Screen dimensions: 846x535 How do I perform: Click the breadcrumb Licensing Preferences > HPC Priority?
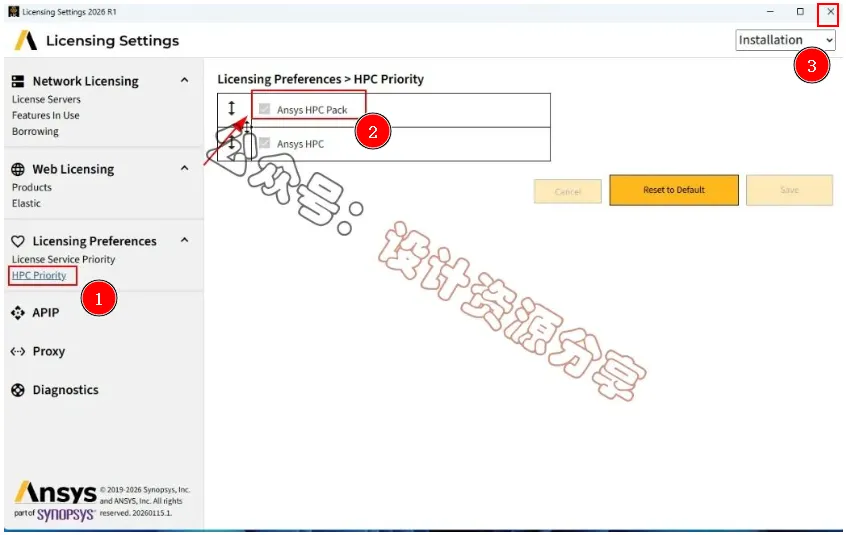(320, 79)
